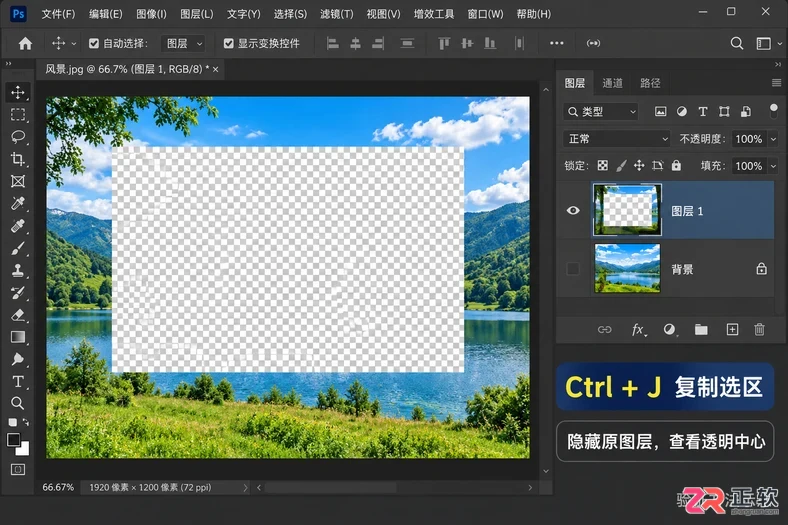Select the Lasso tool
The image size is (788, 525).
pos(18,137)
